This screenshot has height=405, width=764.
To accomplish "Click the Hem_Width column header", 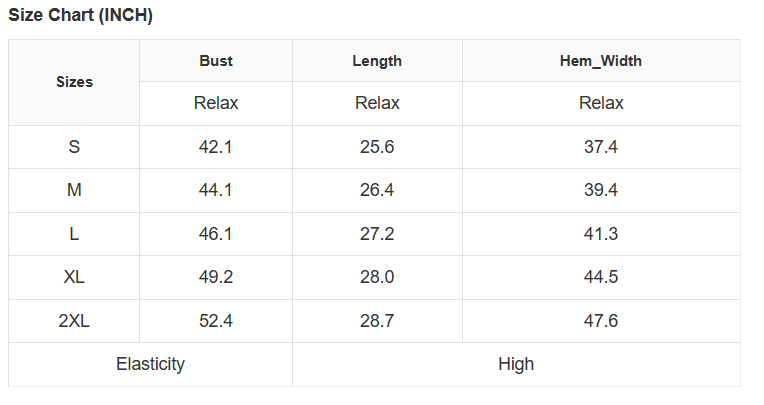I will click(x=601, y=61).
